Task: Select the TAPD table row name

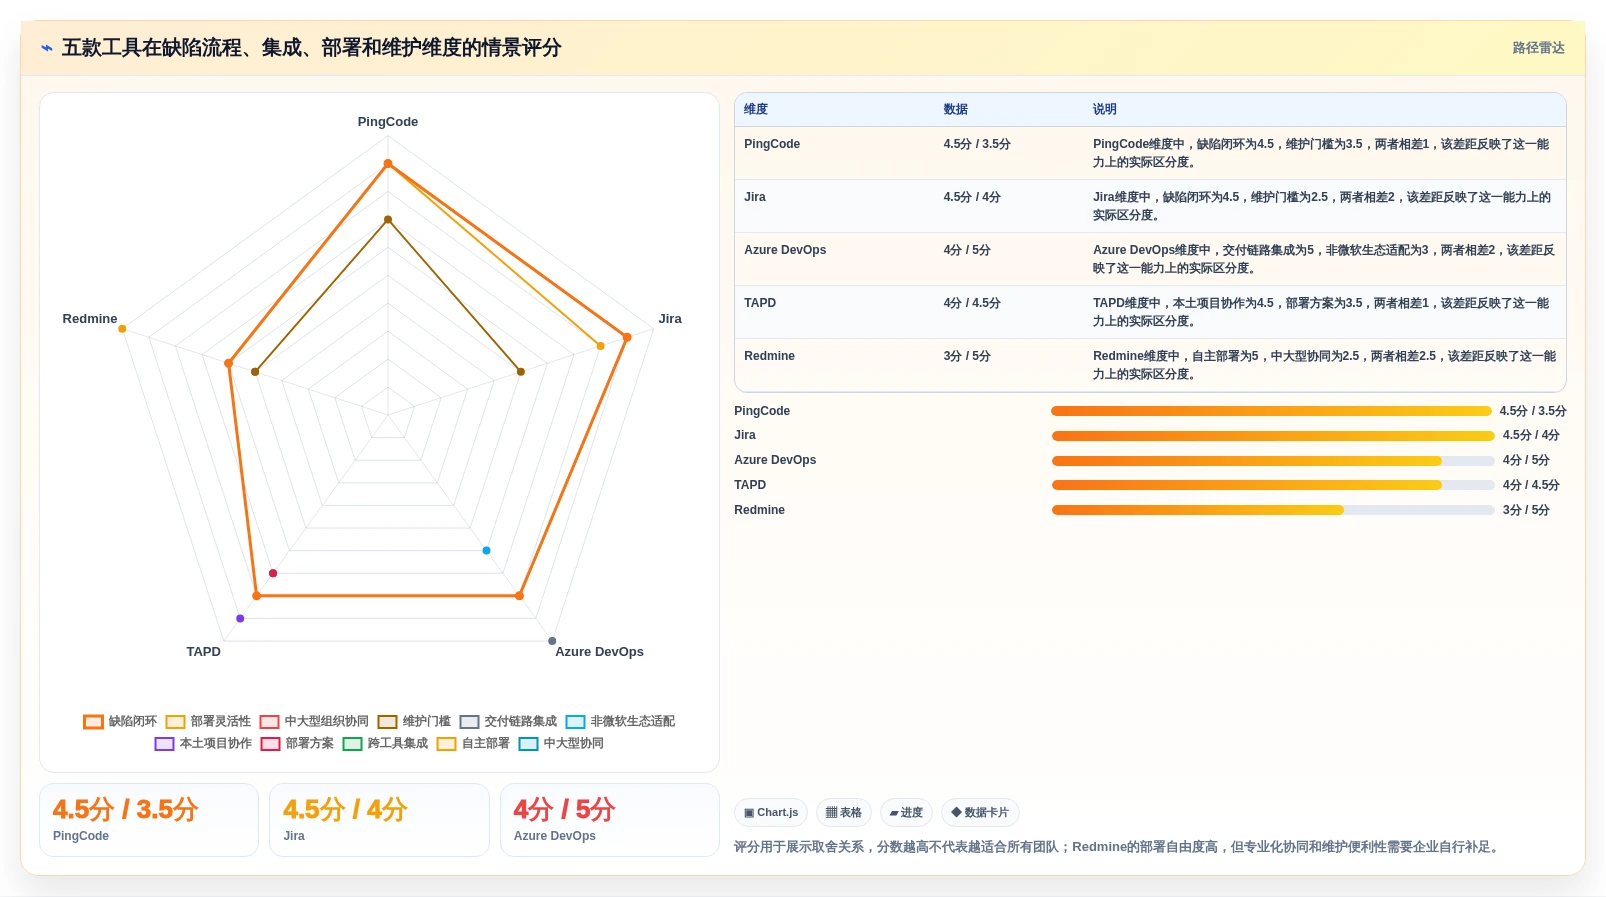Action: tap(760, 303)
